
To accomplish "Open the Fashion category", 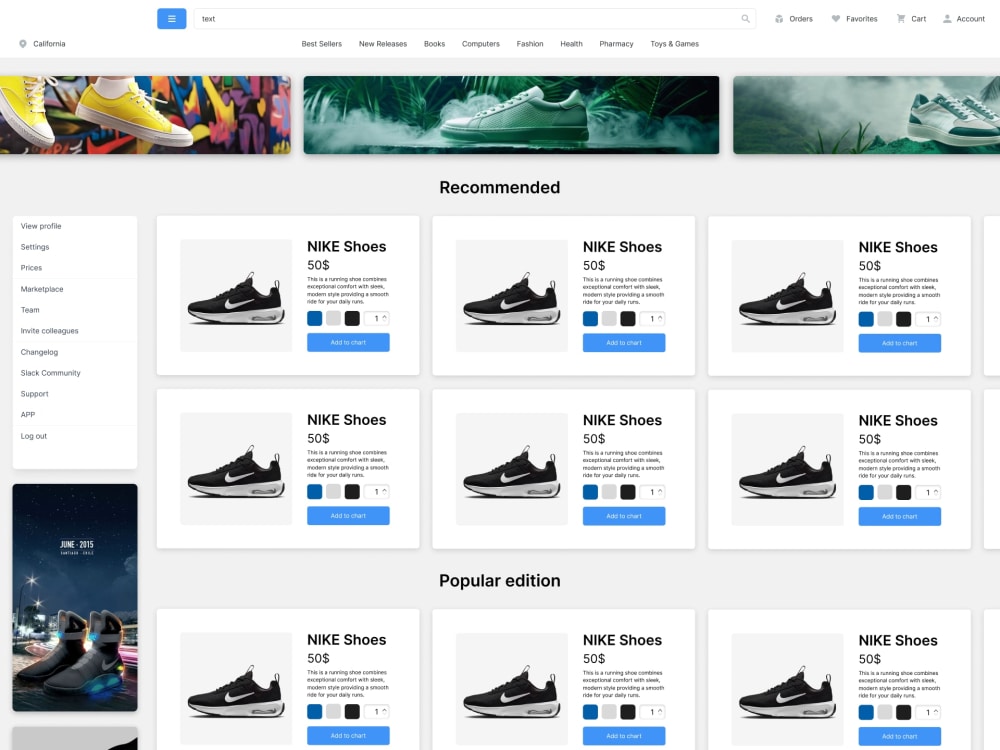I will 530,44.
